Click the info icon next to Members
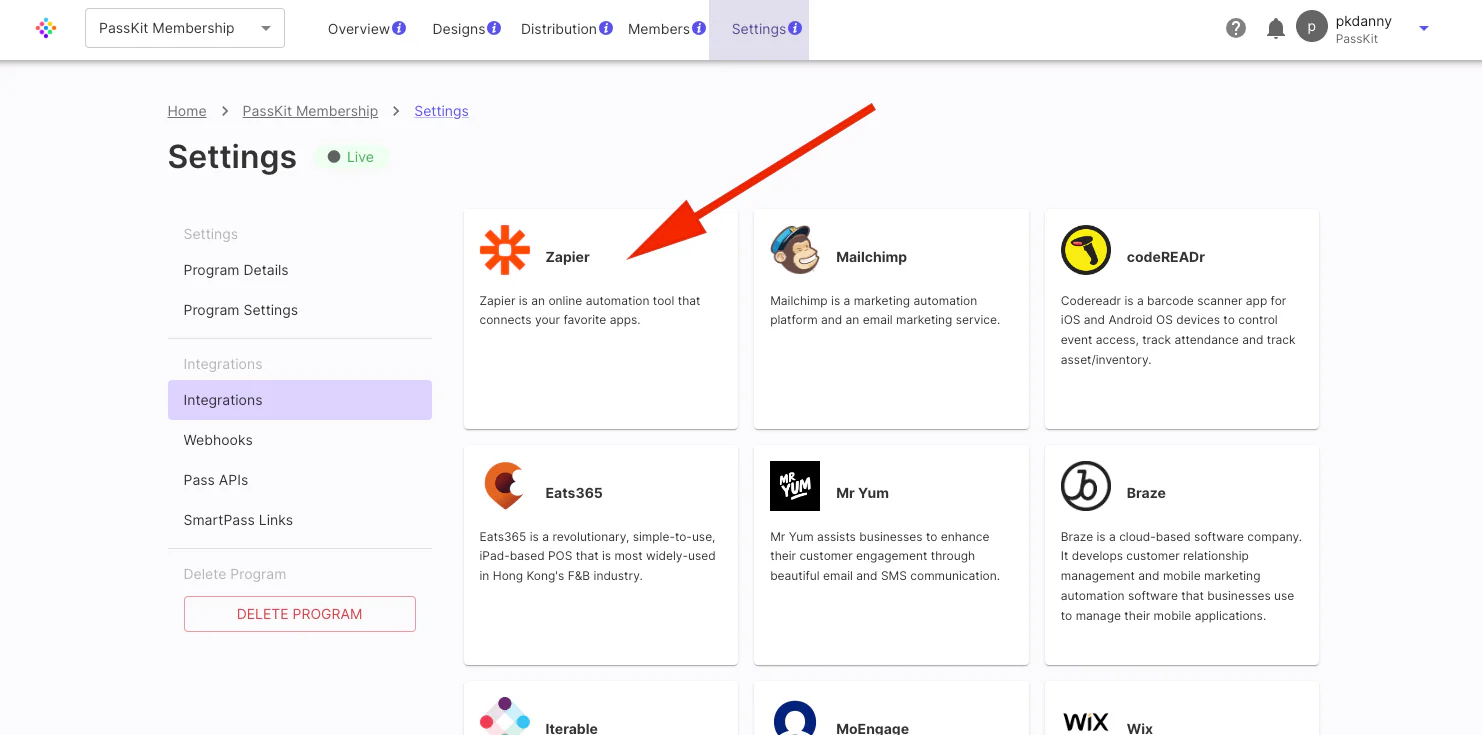The height and width of the screenshot is (735, 1482). click(699, 28)
